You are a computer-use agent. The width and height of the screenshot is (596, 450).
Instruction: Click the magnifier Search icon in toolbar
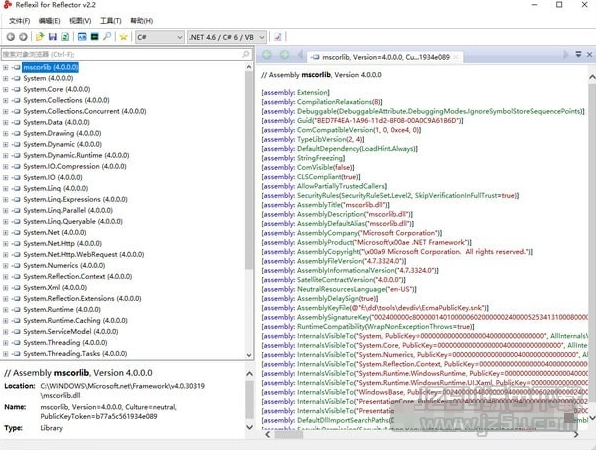[107, 37]
